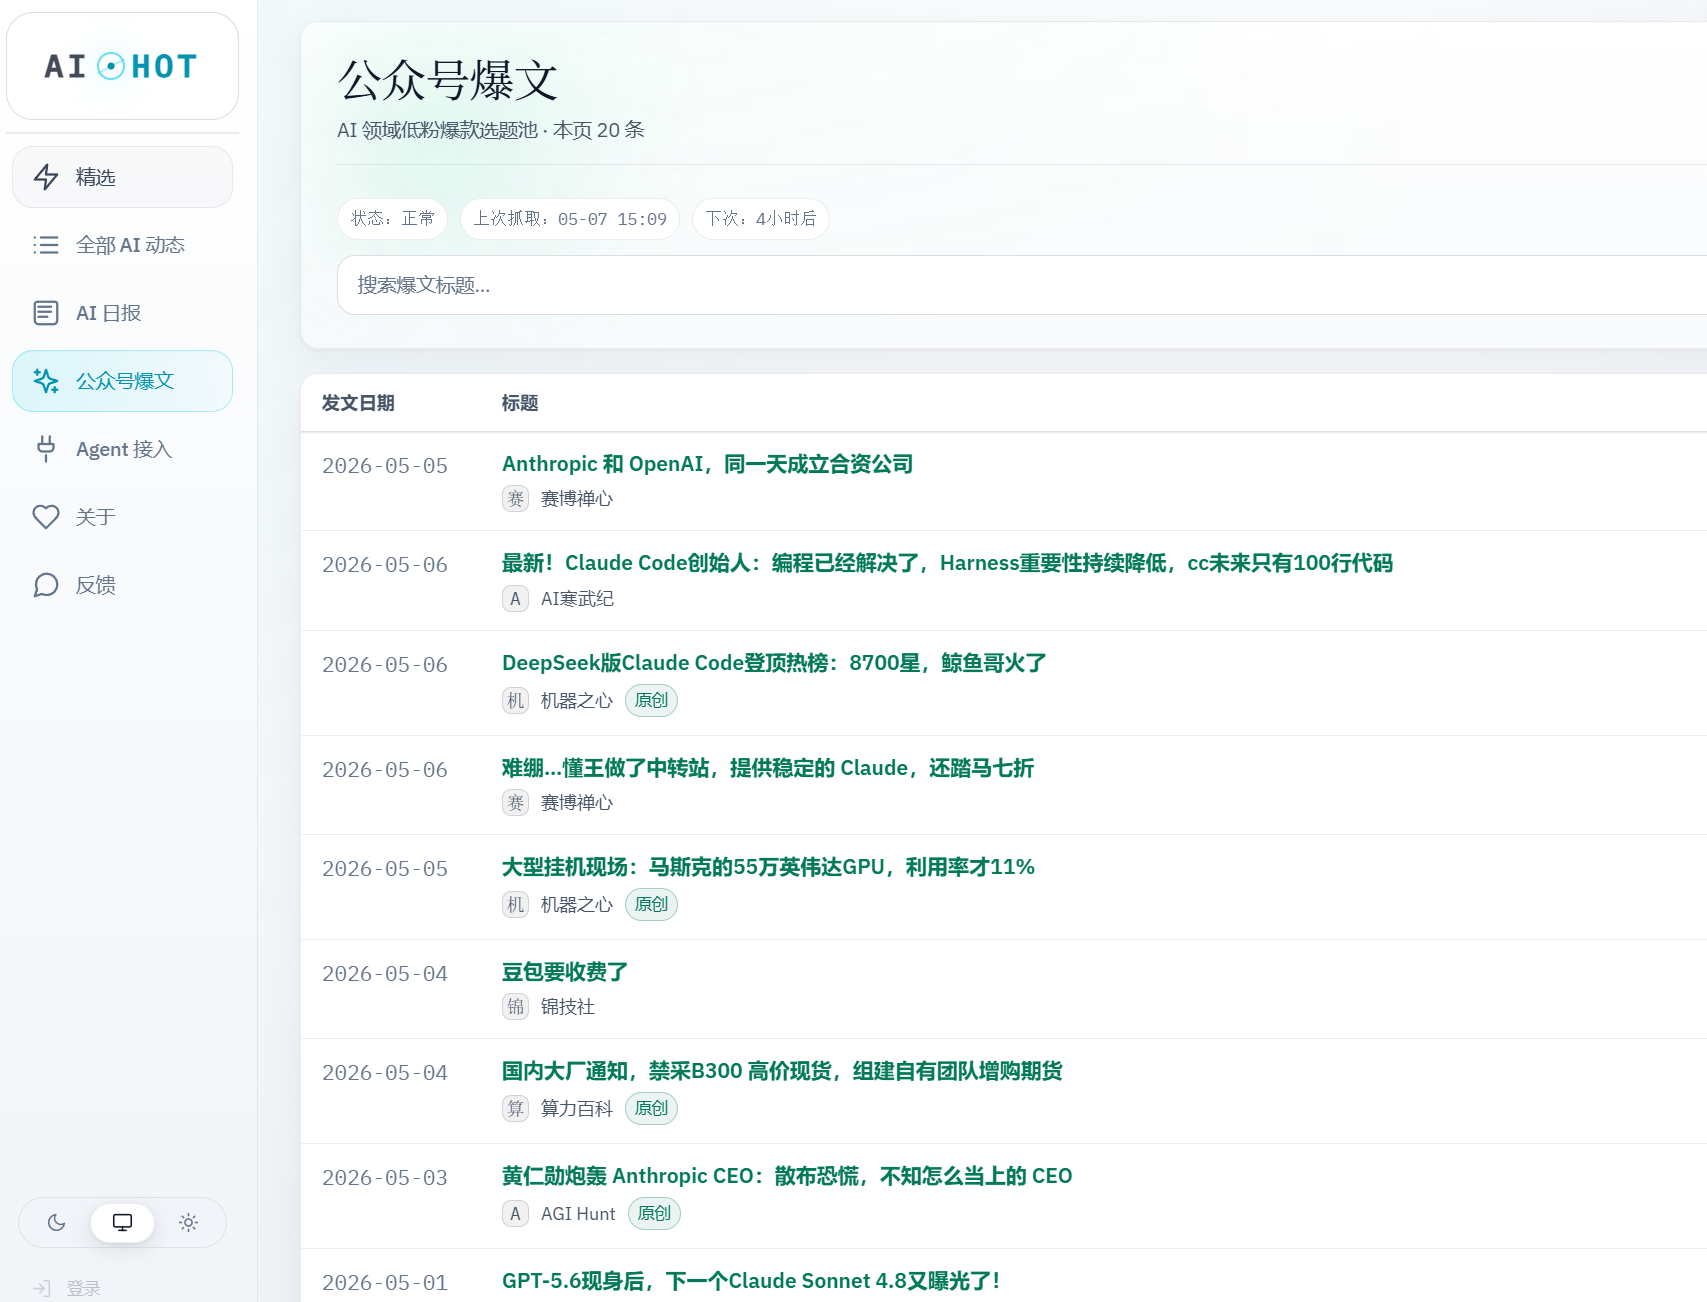The height and width of the screenshot is (1302, 1707).
Task: Click the 公众号爆文 page heading
Action: click(x=448, y=81)
